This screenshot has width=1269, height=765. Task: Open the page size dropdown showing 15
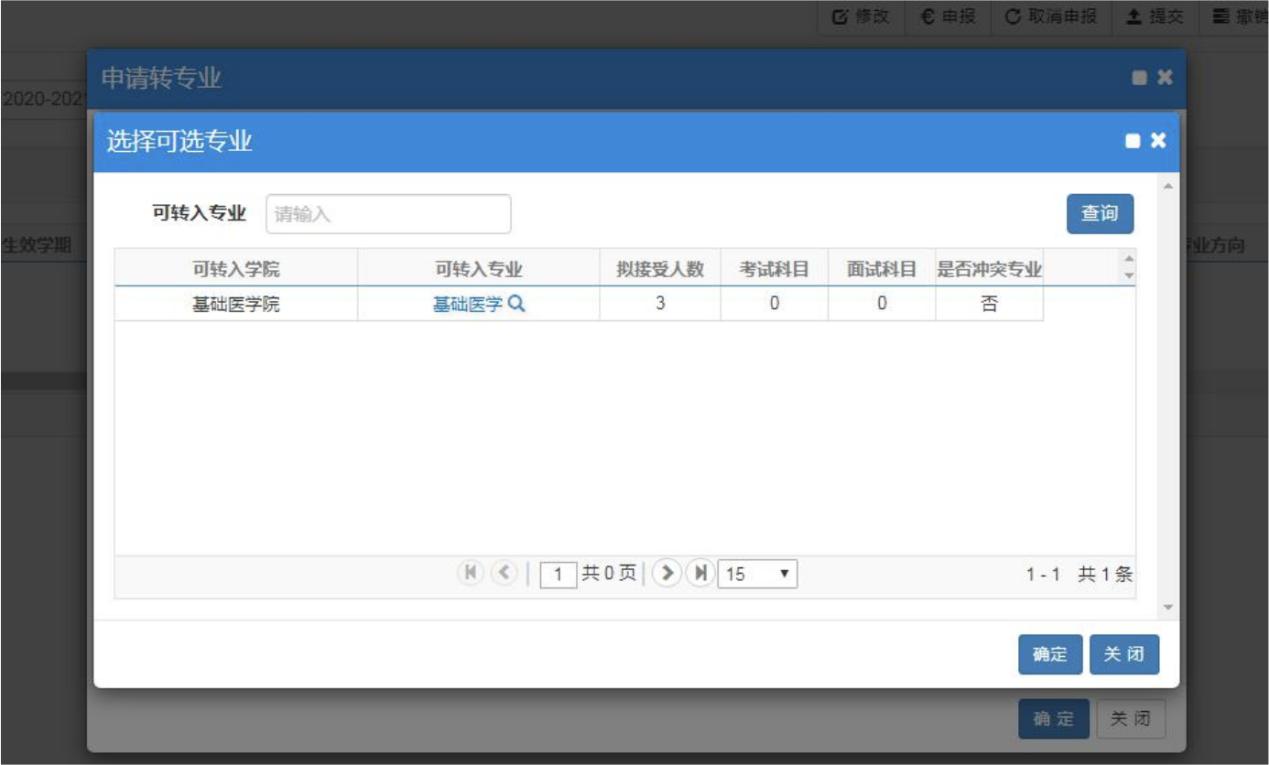(757, 574)
